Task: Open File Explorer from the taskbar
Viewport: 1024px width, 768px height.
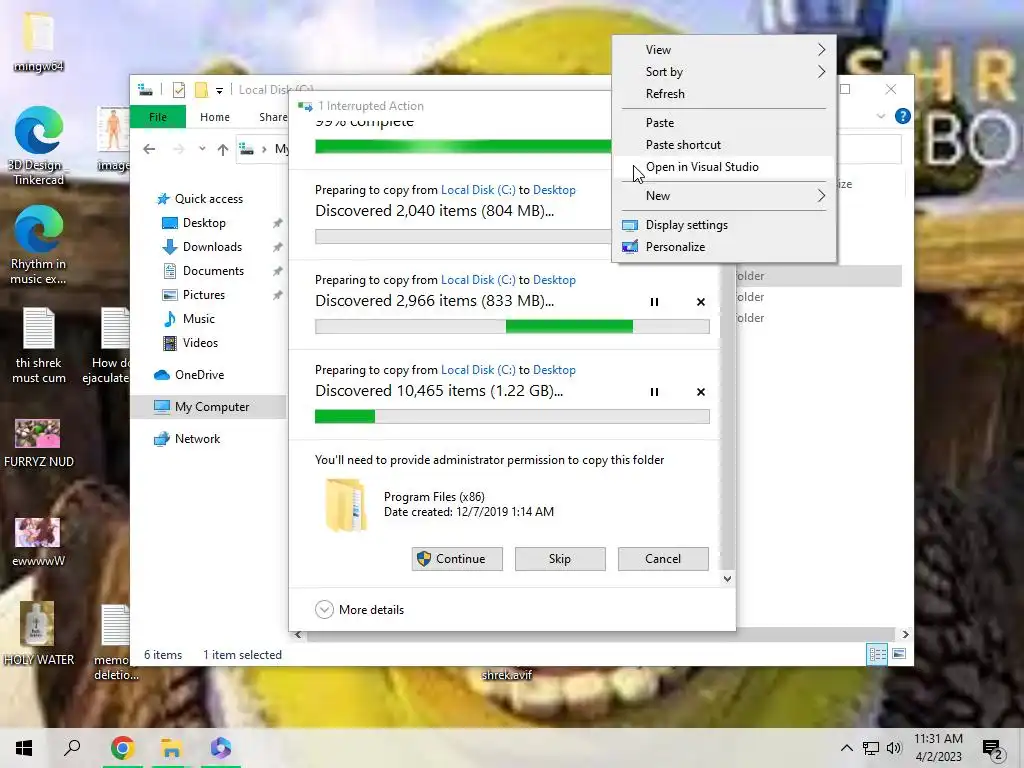Action: pos(171,748)
